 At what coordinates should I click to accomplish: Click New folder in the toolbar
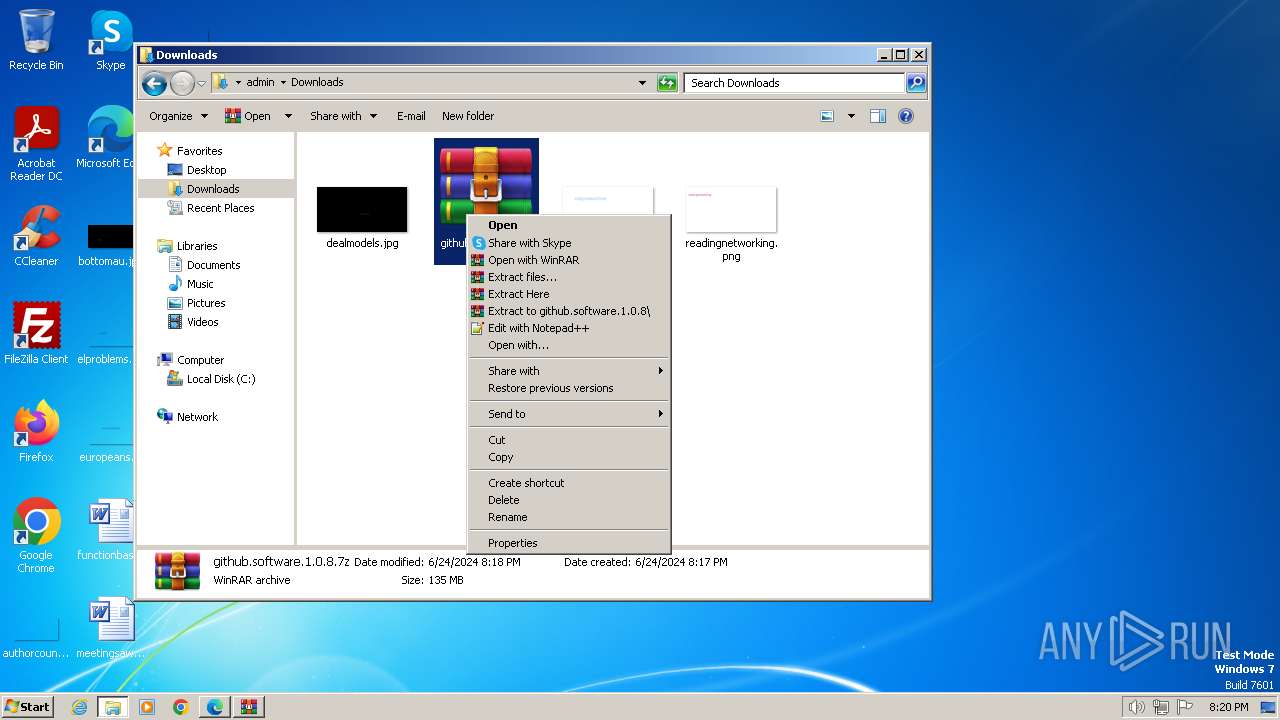468,116
